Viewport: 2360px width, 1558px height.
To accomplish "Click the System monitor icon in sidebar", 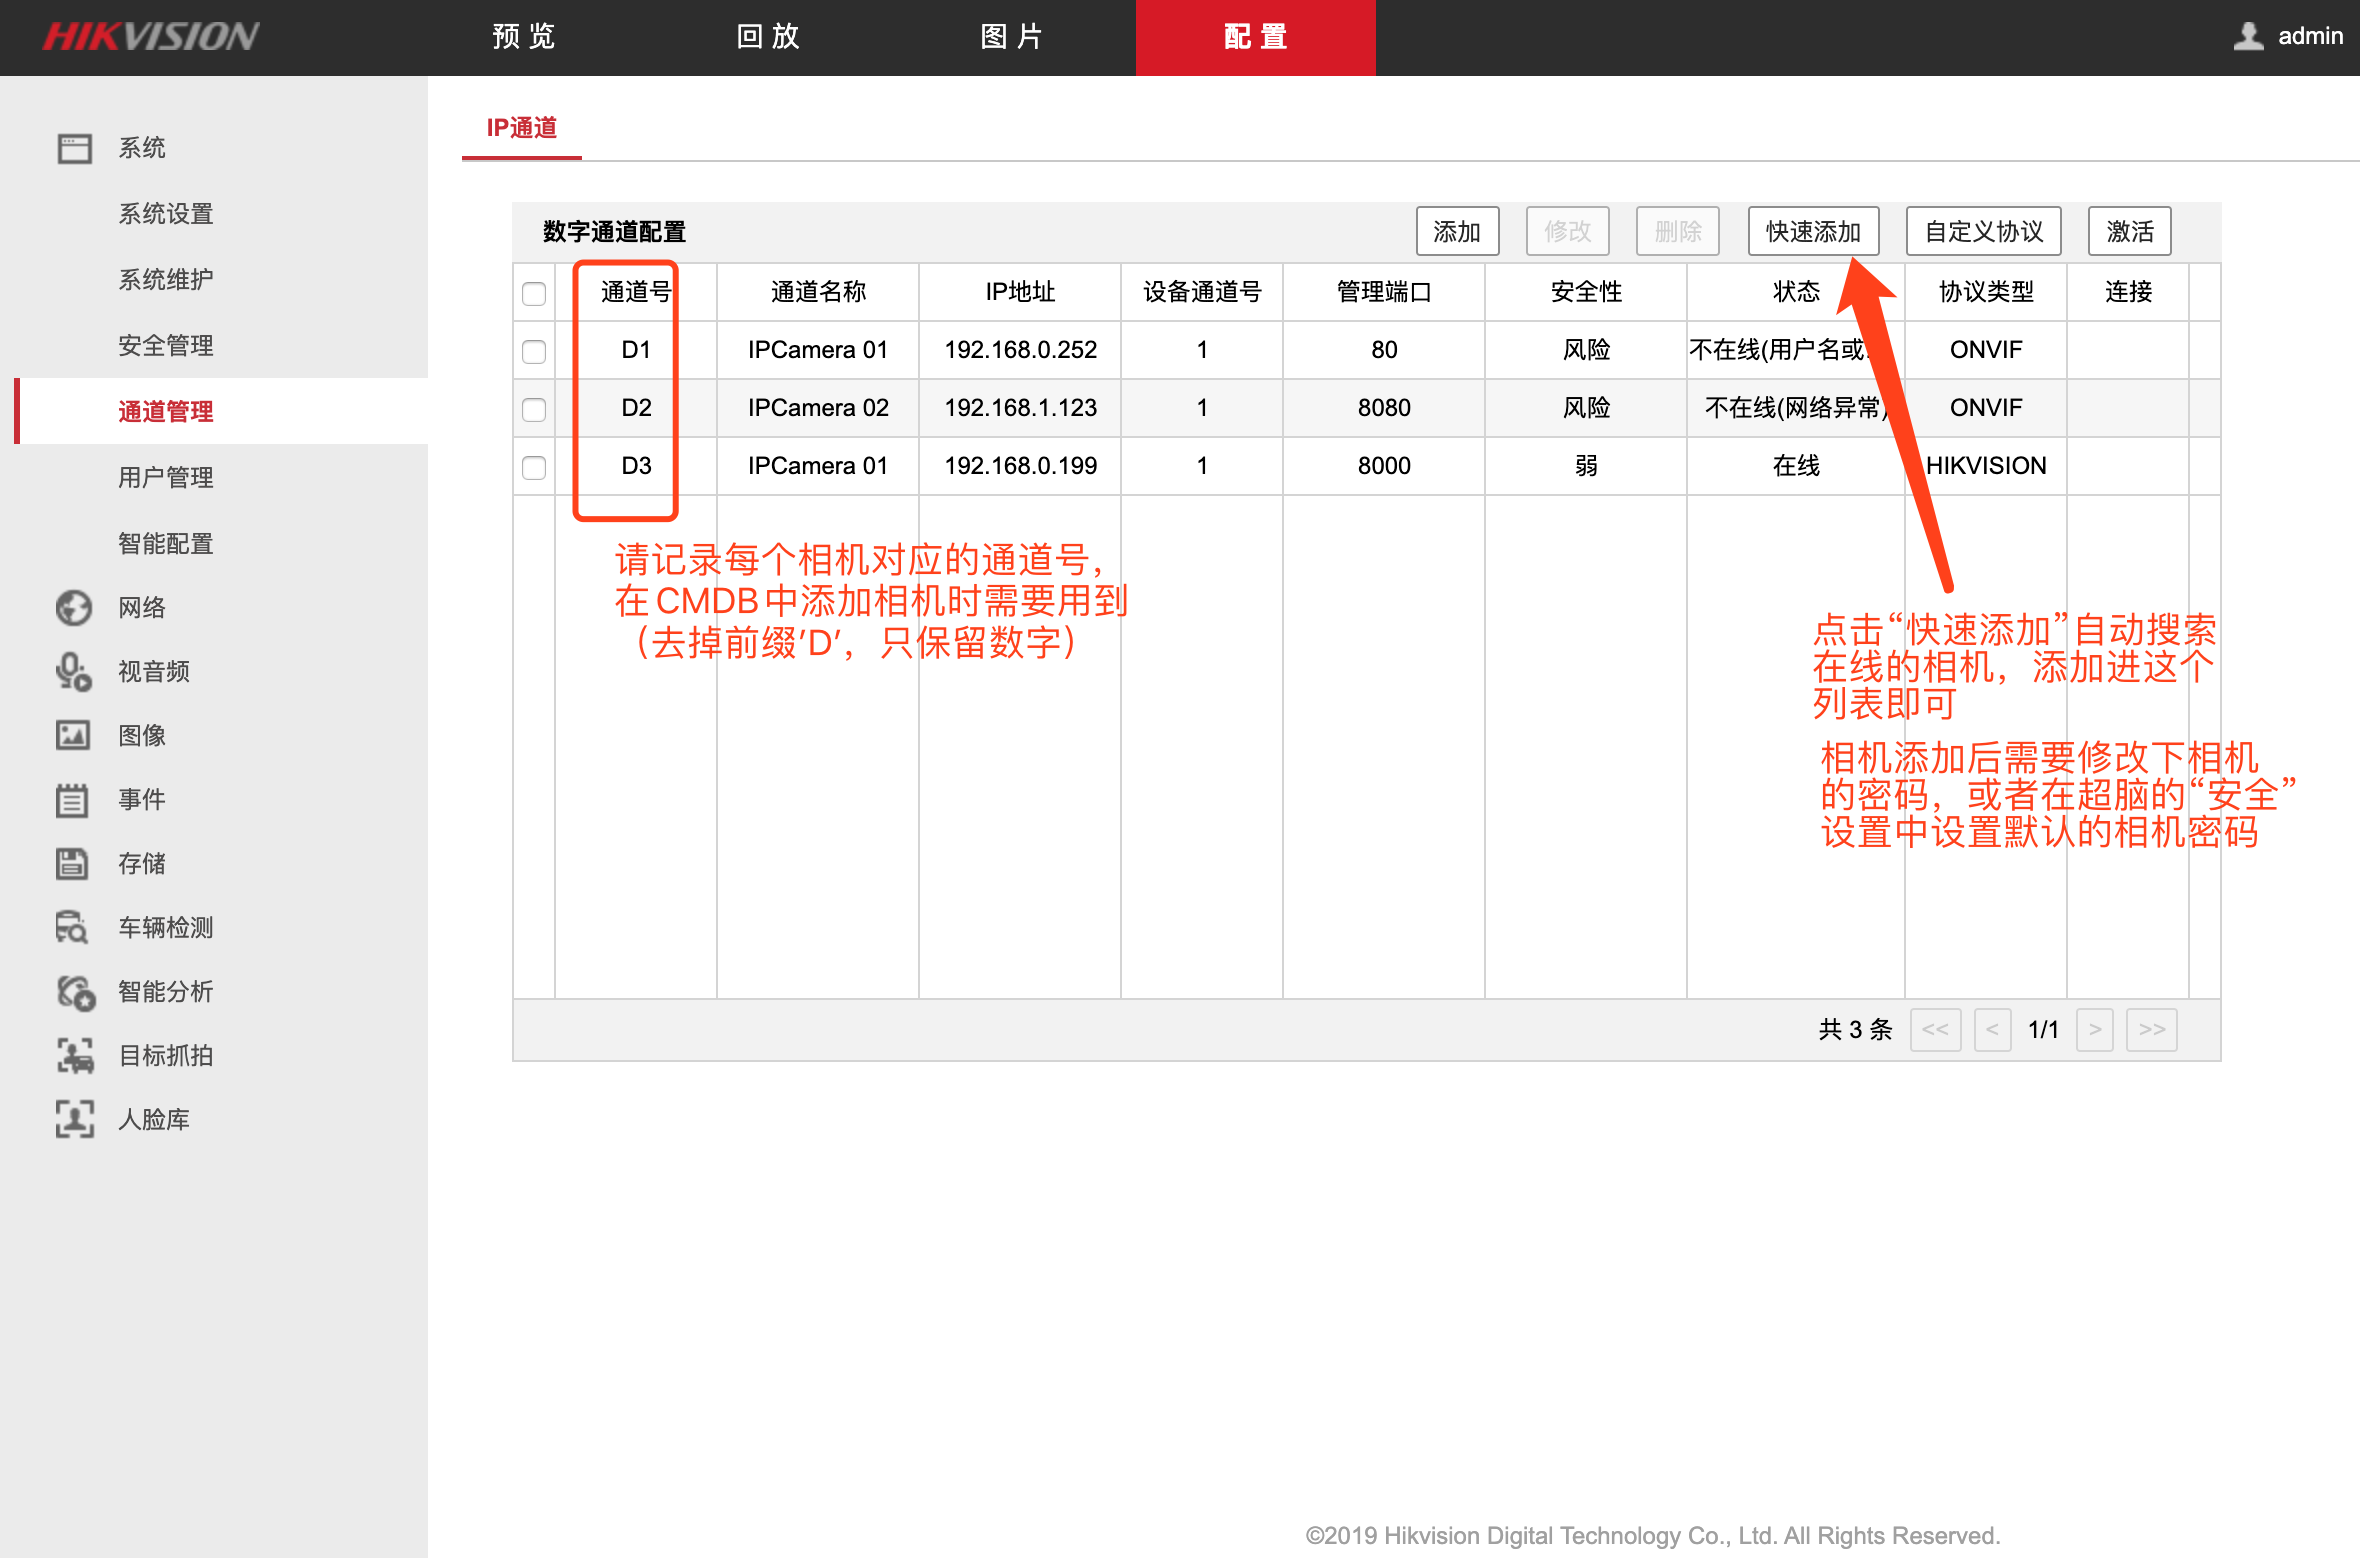I will tap(74, 148).
